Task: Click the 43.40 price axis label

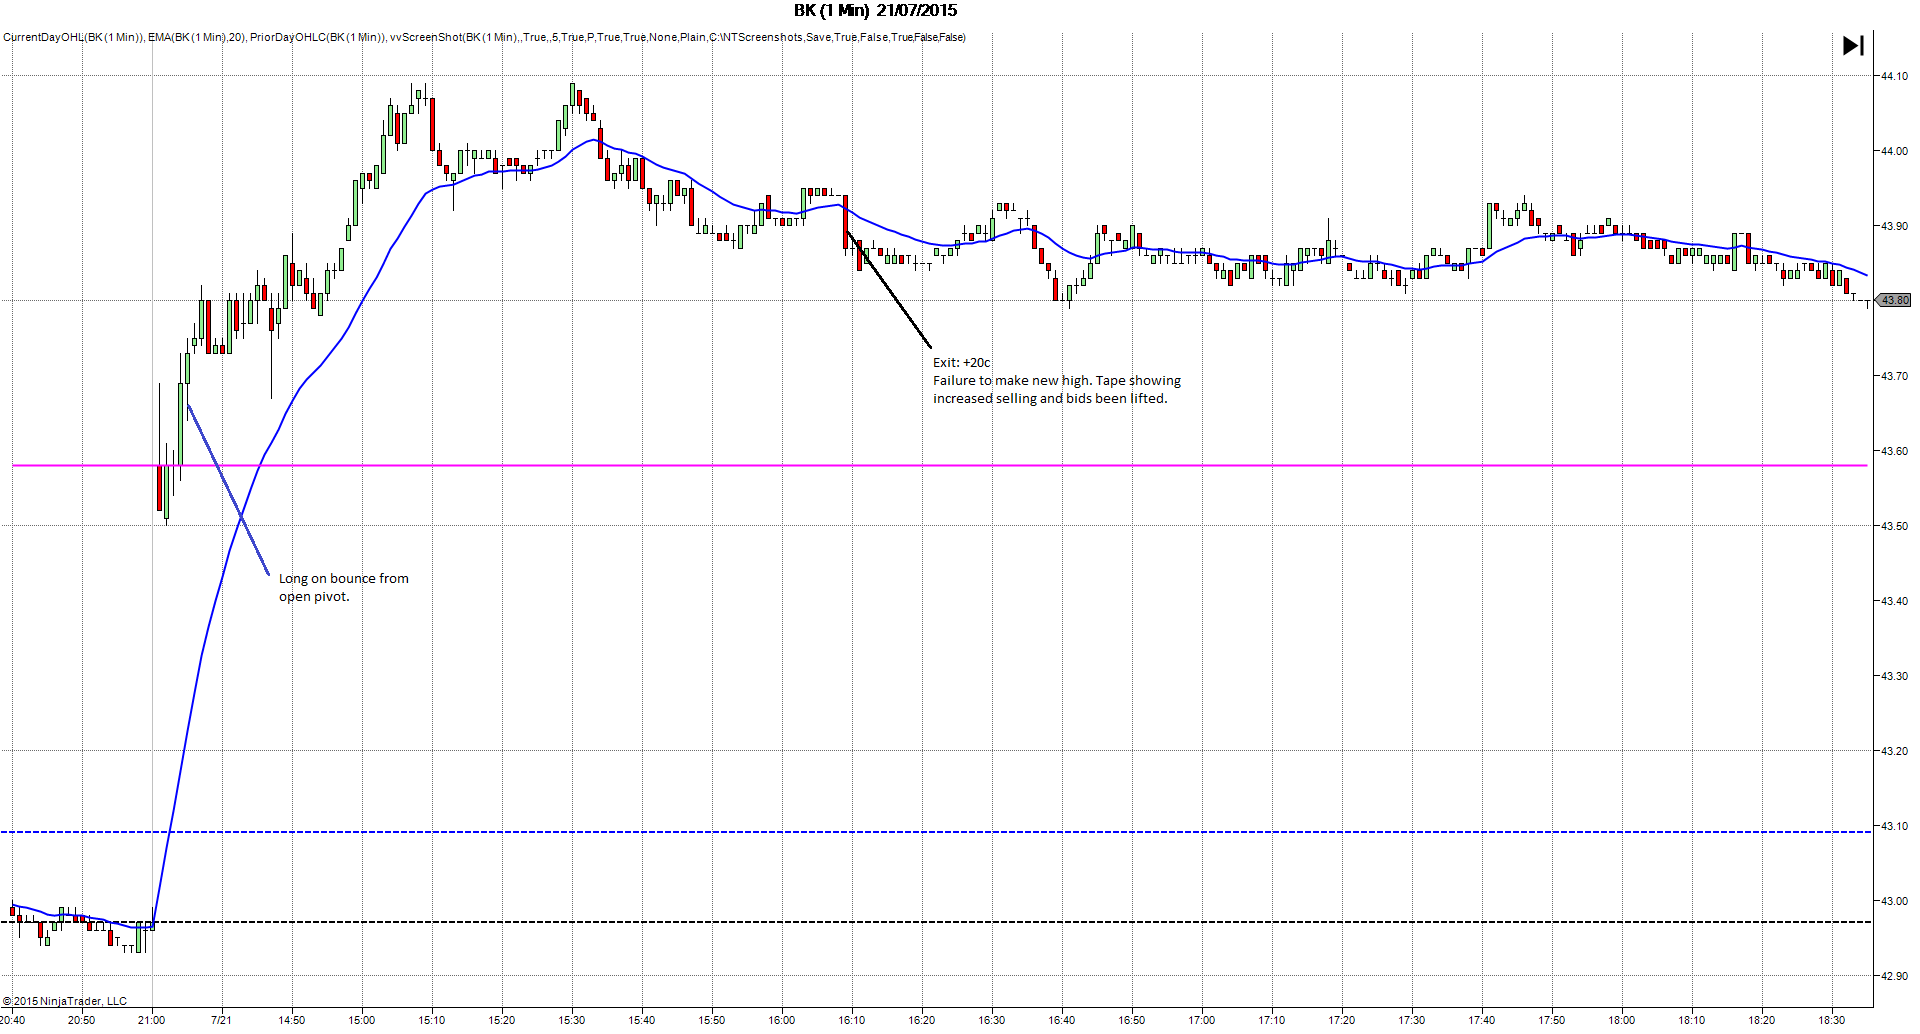Action: click(x=1893, y=601)
